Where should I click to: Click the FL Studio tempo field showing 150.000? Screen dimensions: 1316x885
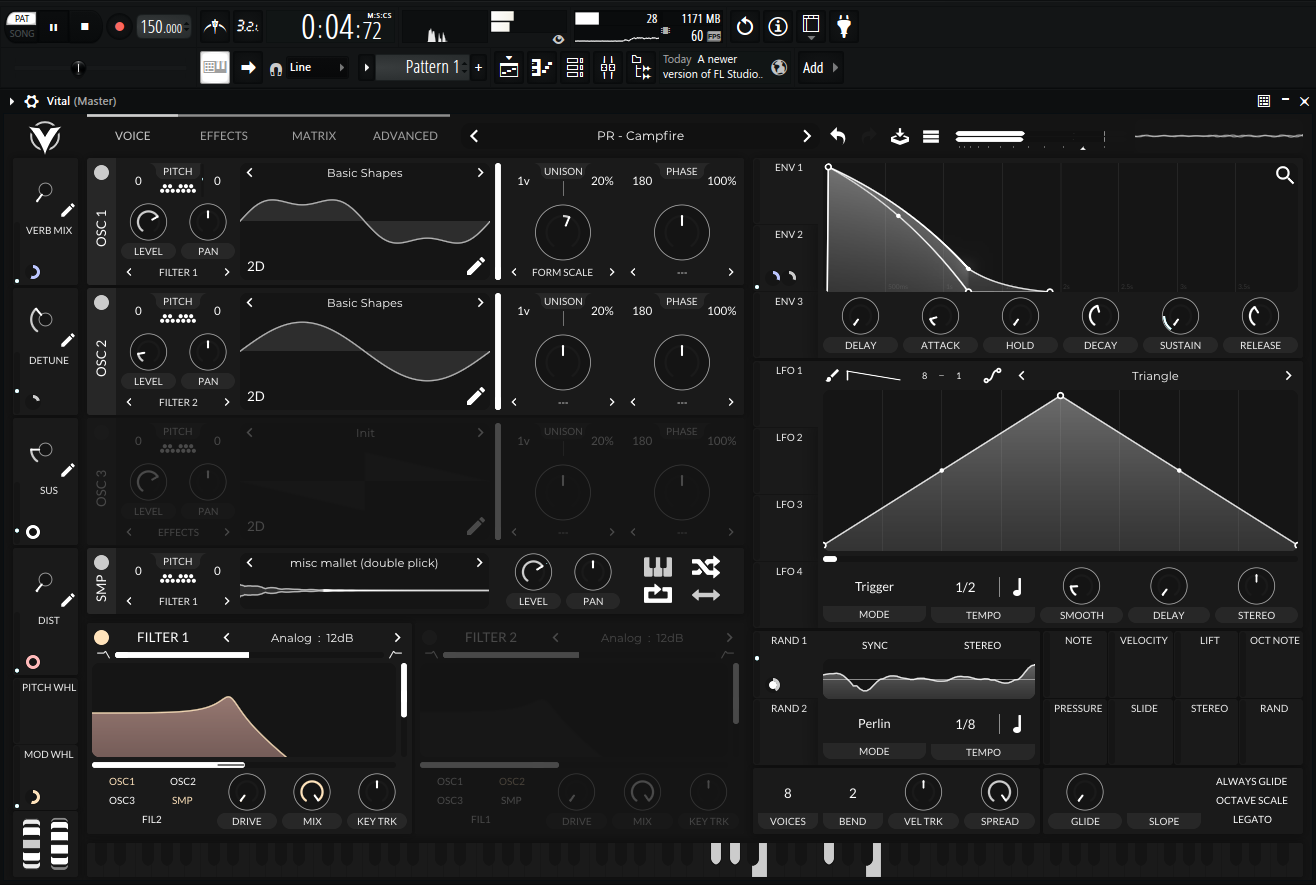pos(161,27)
